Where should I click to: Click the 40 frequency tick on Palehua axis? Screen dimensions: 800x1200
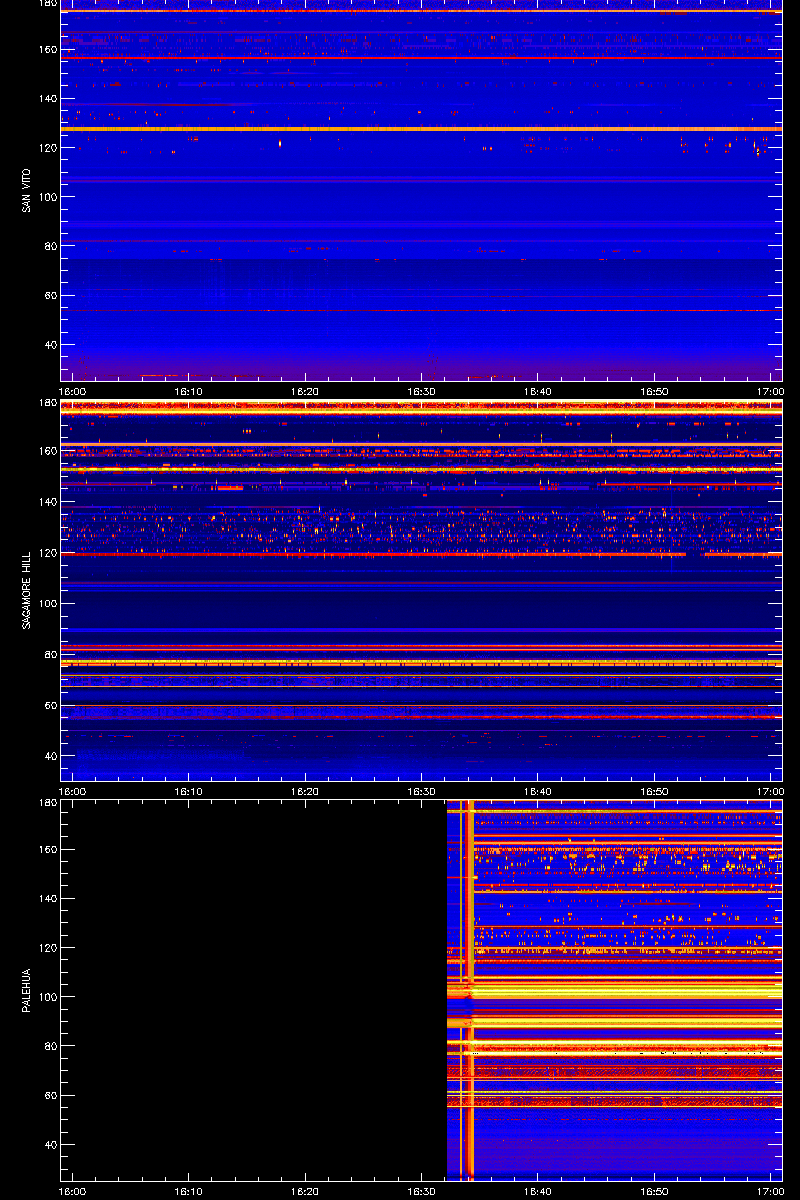pos(50,1144)
